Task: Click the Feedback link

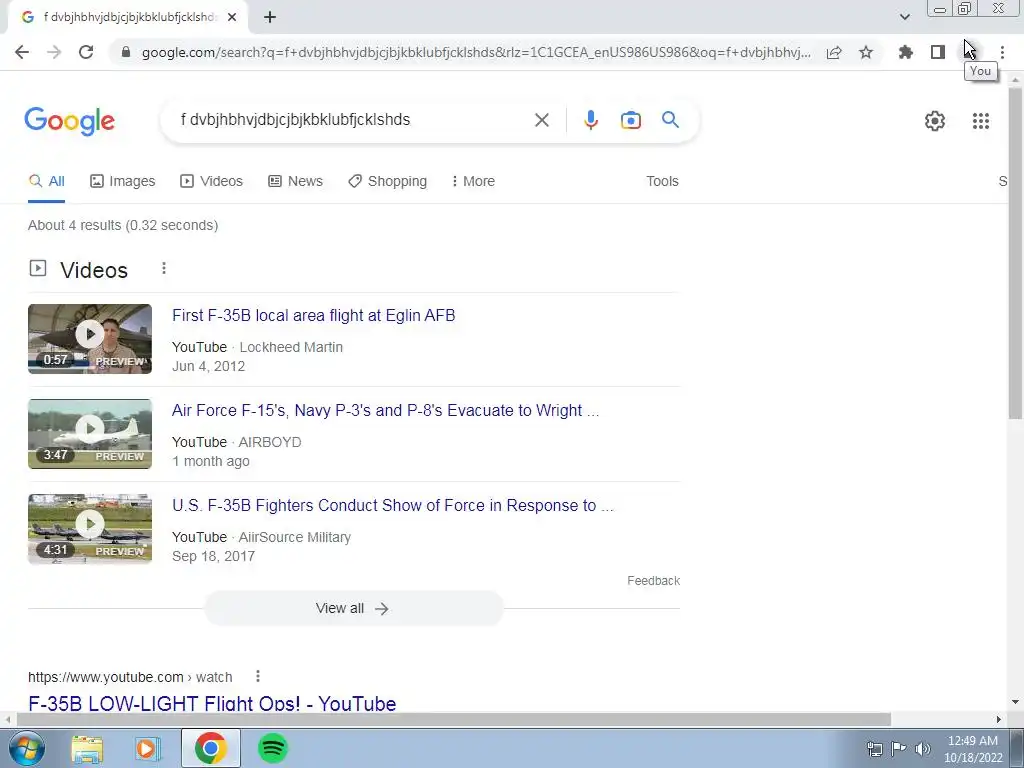Action: [x=654, y=581]
